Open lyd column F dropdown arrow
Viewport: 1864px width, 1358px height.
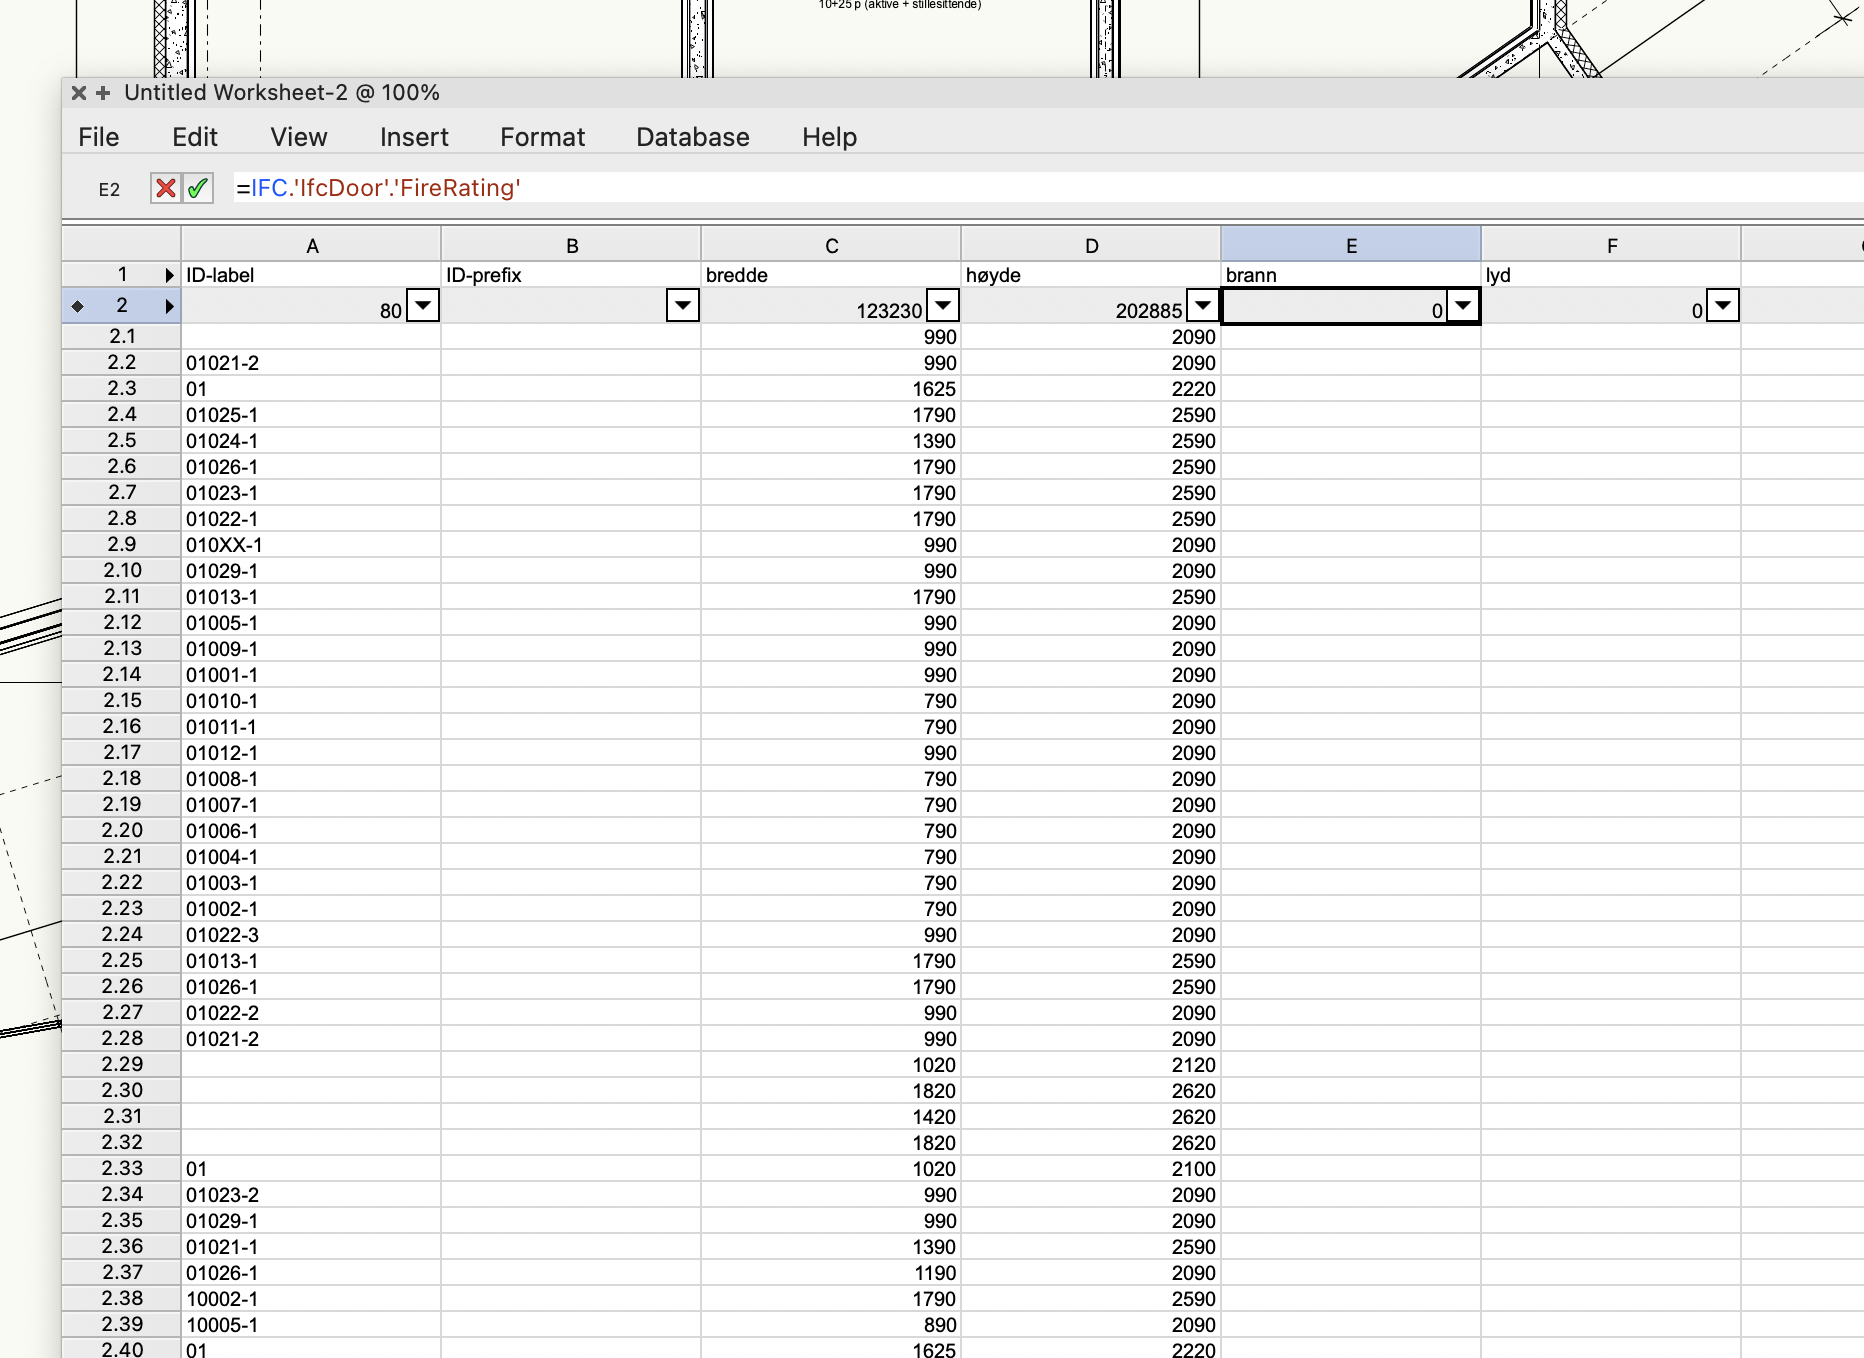point(1722,305)
